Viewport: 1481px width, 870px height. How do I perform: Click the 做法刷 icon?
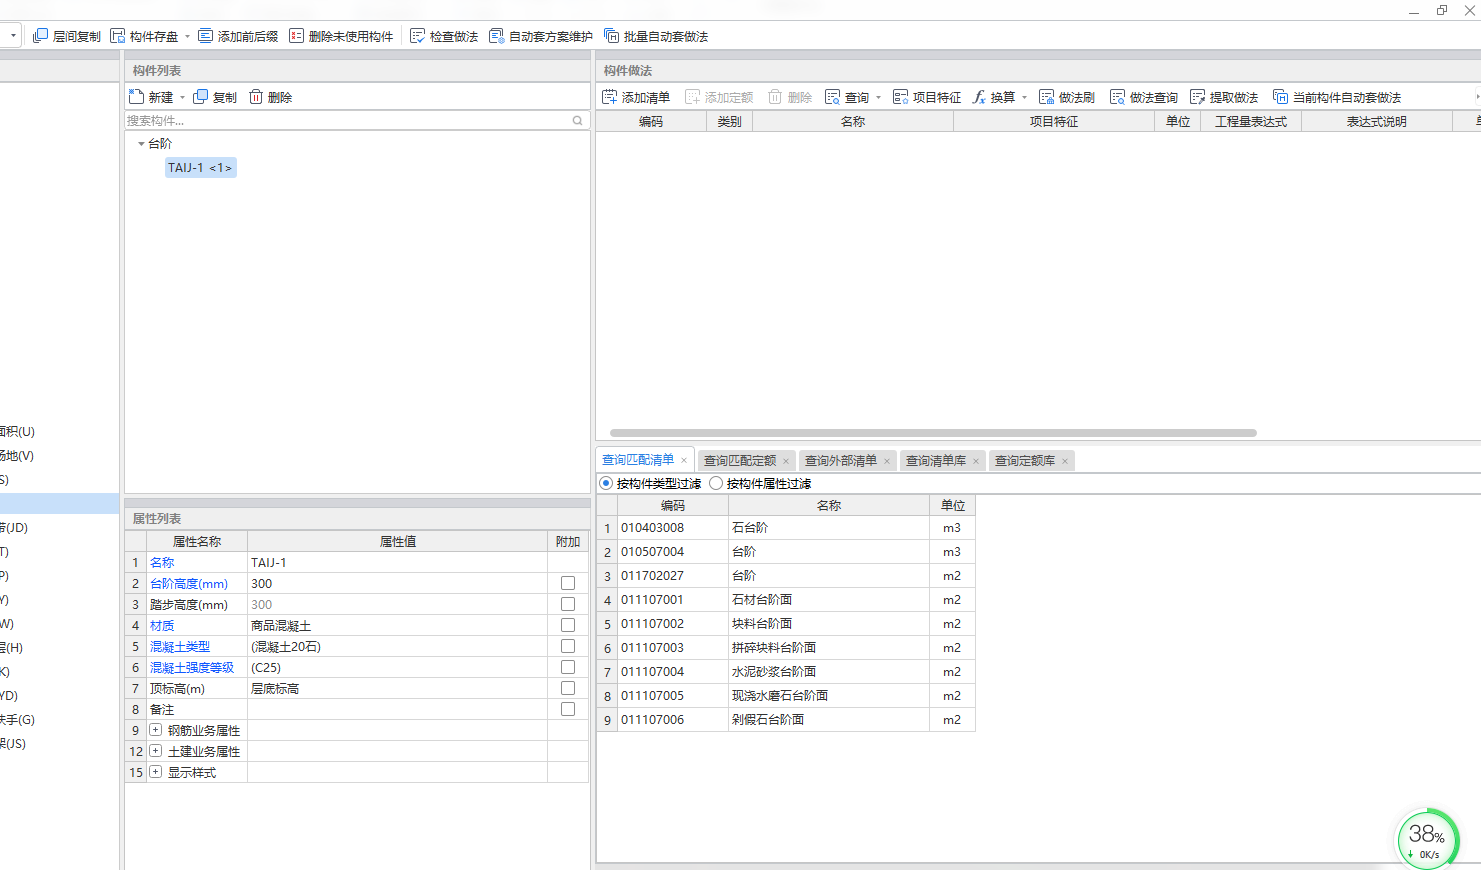click(1047, 97)
